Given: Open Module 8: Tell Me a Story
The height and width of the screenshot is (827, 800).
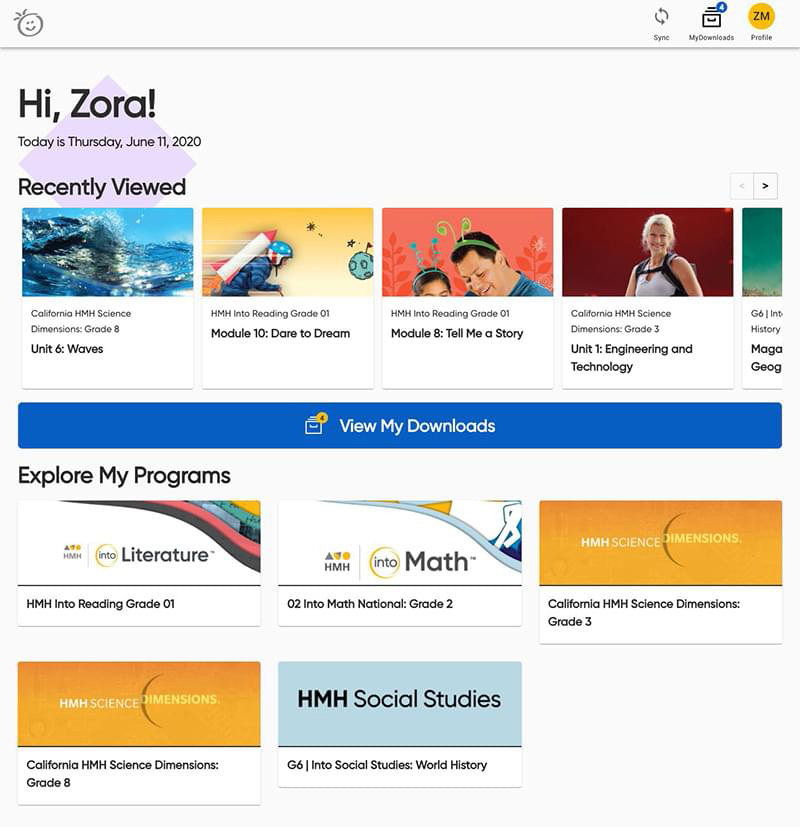Looking at the screenshot, I should pyautogui.click(x=457, y=333).
